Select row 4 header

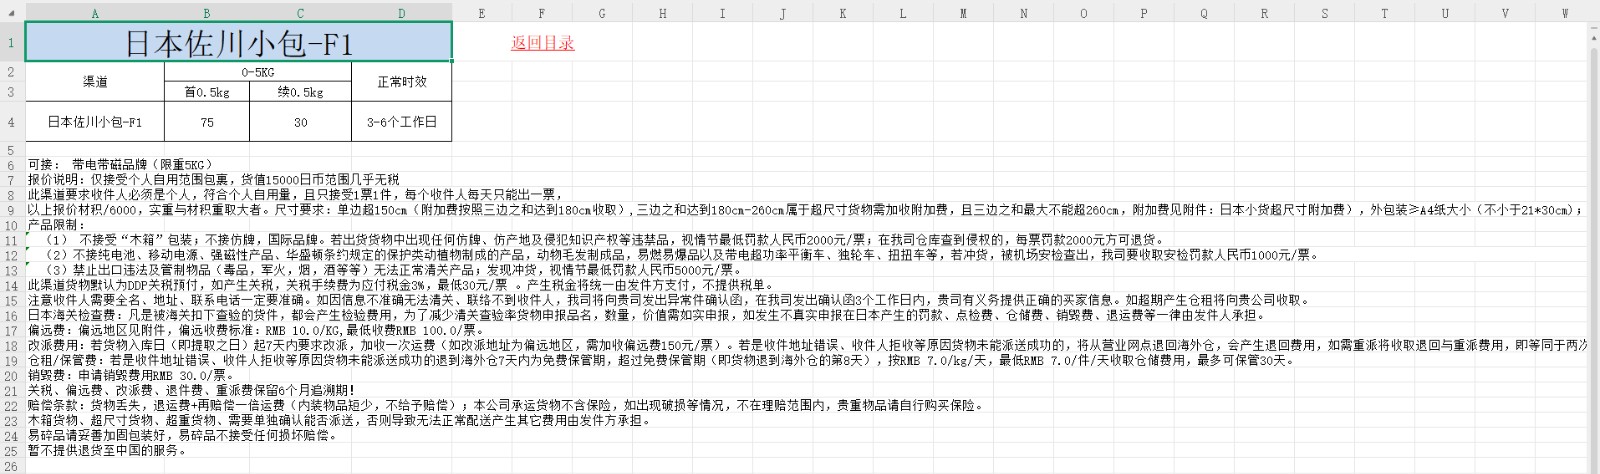[12, 121]
